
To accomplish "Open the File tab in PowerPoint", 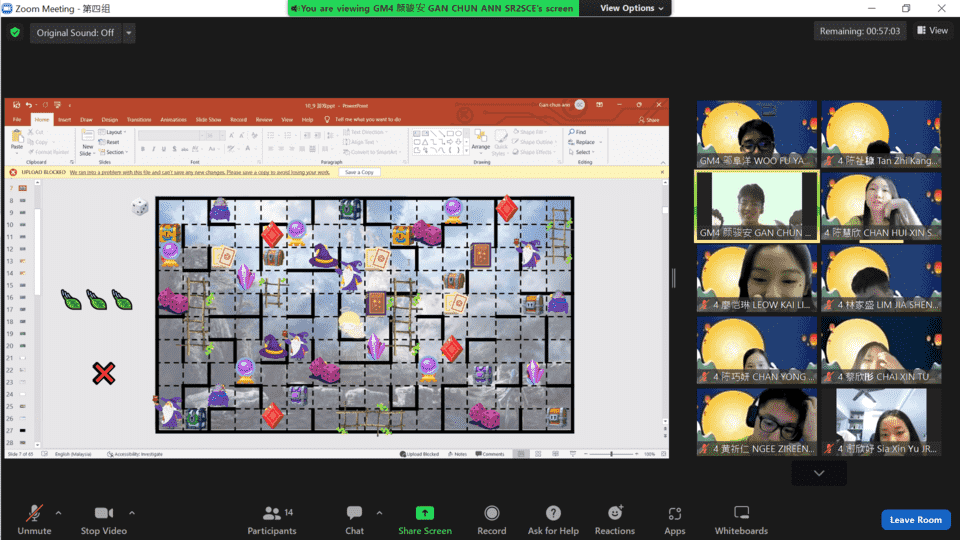I will (17, 119).
